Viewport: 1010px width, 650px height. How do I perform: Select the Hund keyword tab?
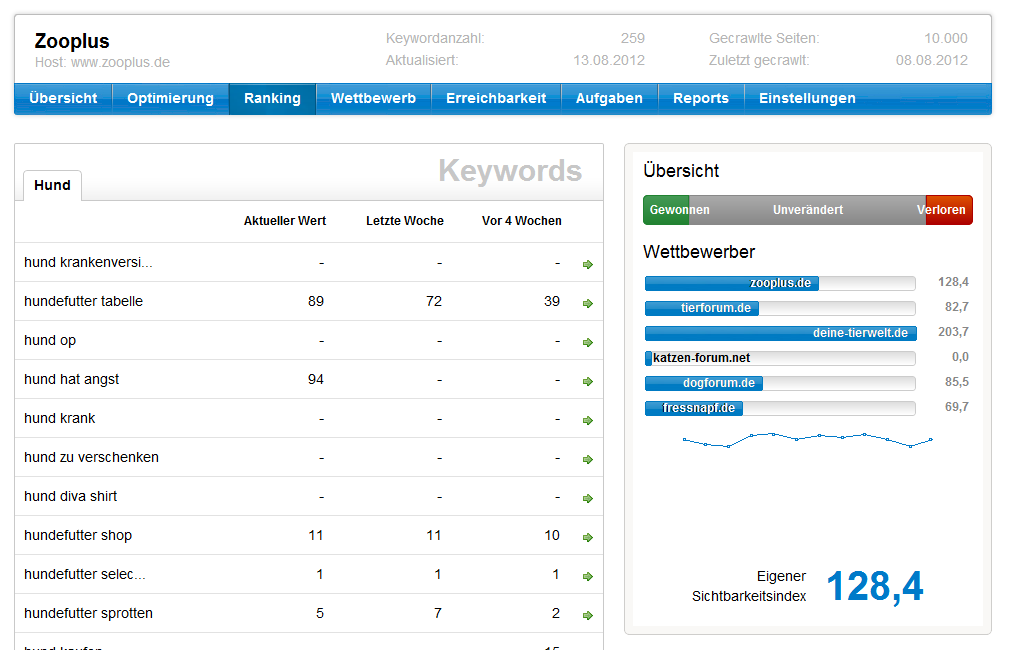click(x=52, y=185)
